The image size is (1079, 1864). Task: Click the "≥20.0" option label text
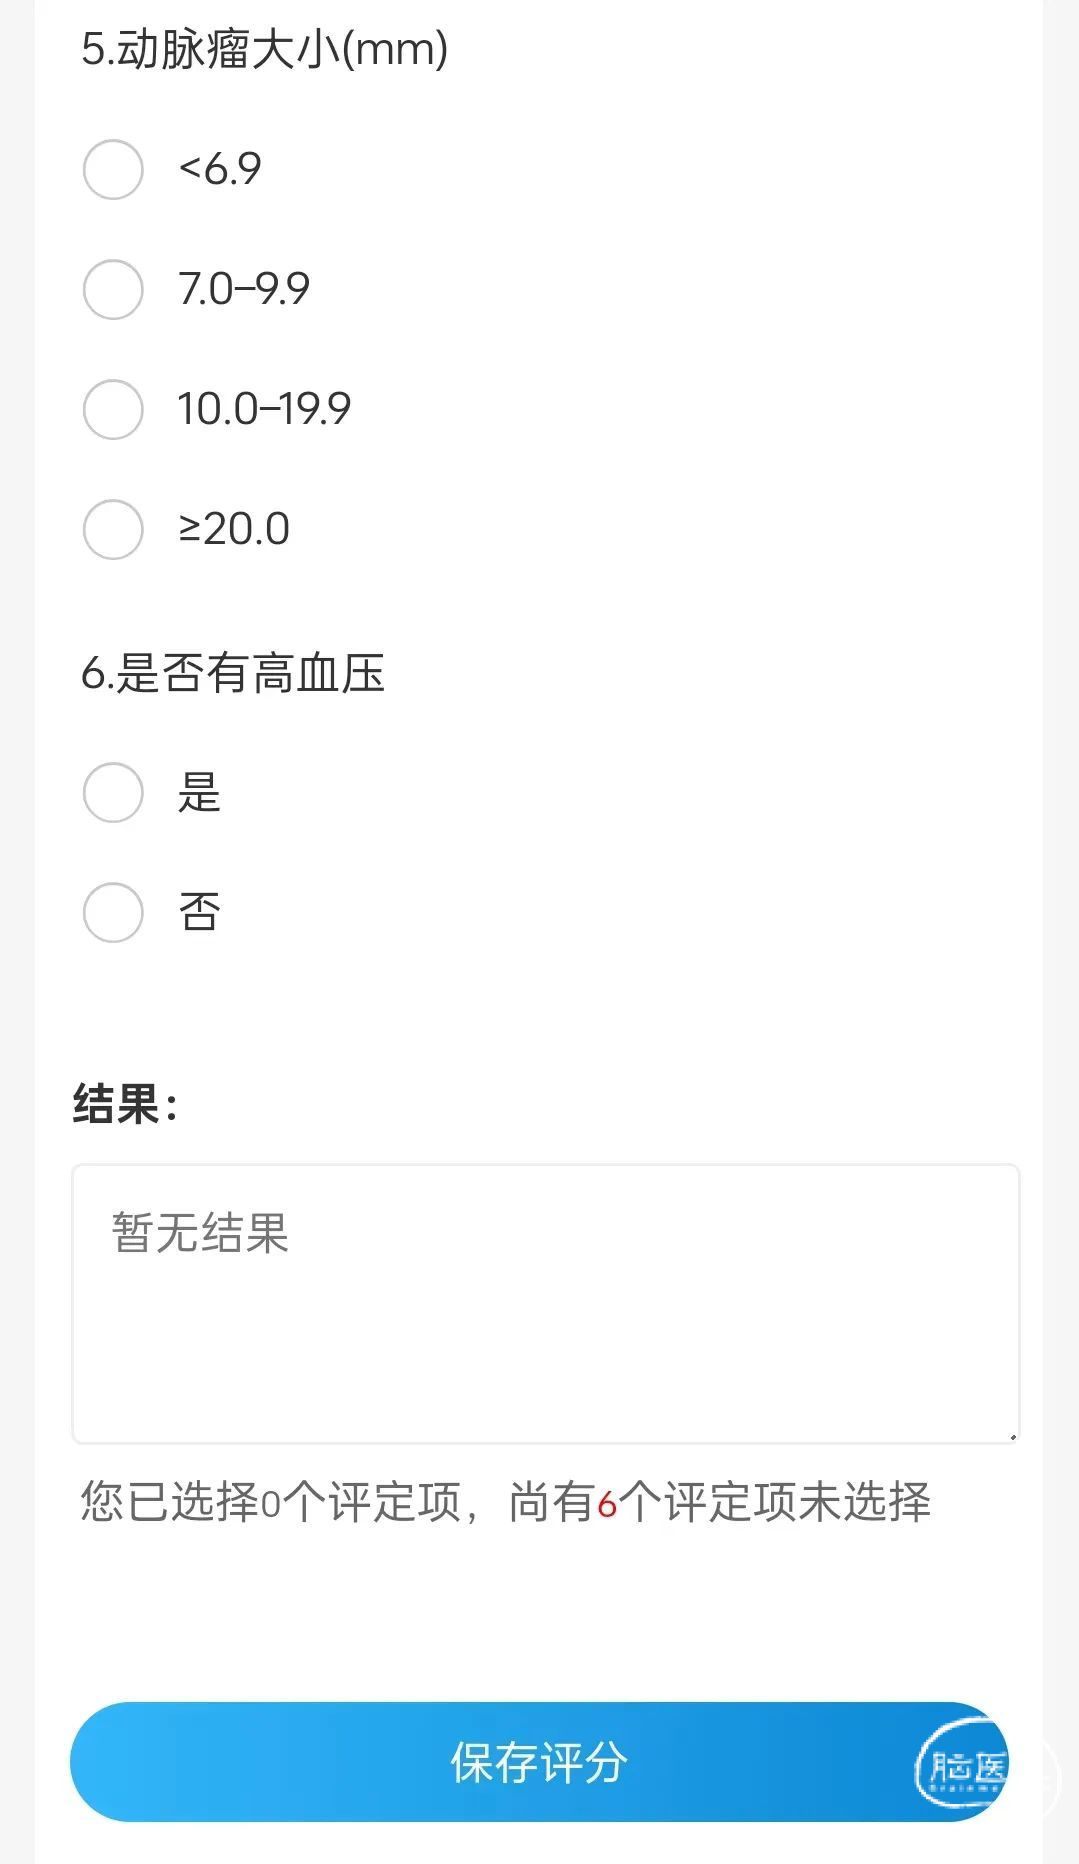234,529
